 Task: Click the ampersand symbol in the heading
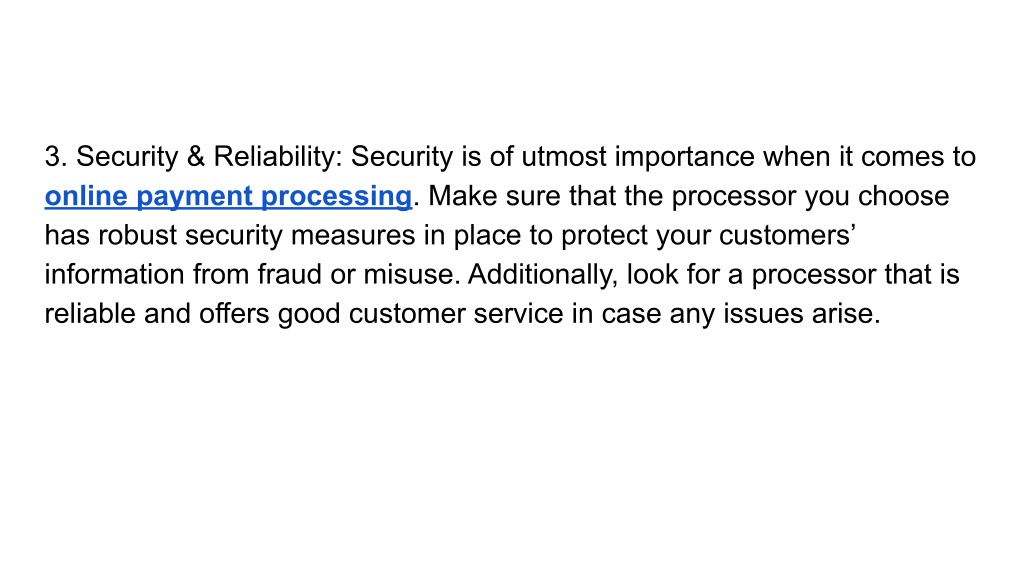click(x=196, y=157)
